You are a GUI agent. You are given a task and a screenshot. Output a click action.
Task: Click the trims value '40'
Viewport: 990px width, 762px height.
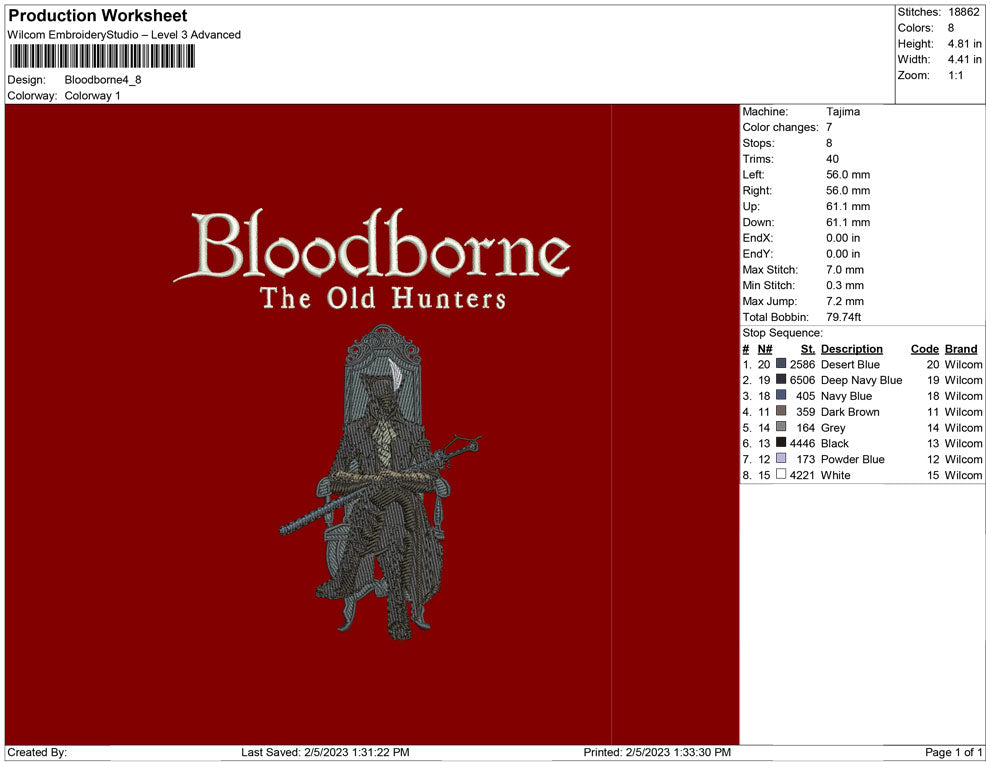click(x=833, y=159)
